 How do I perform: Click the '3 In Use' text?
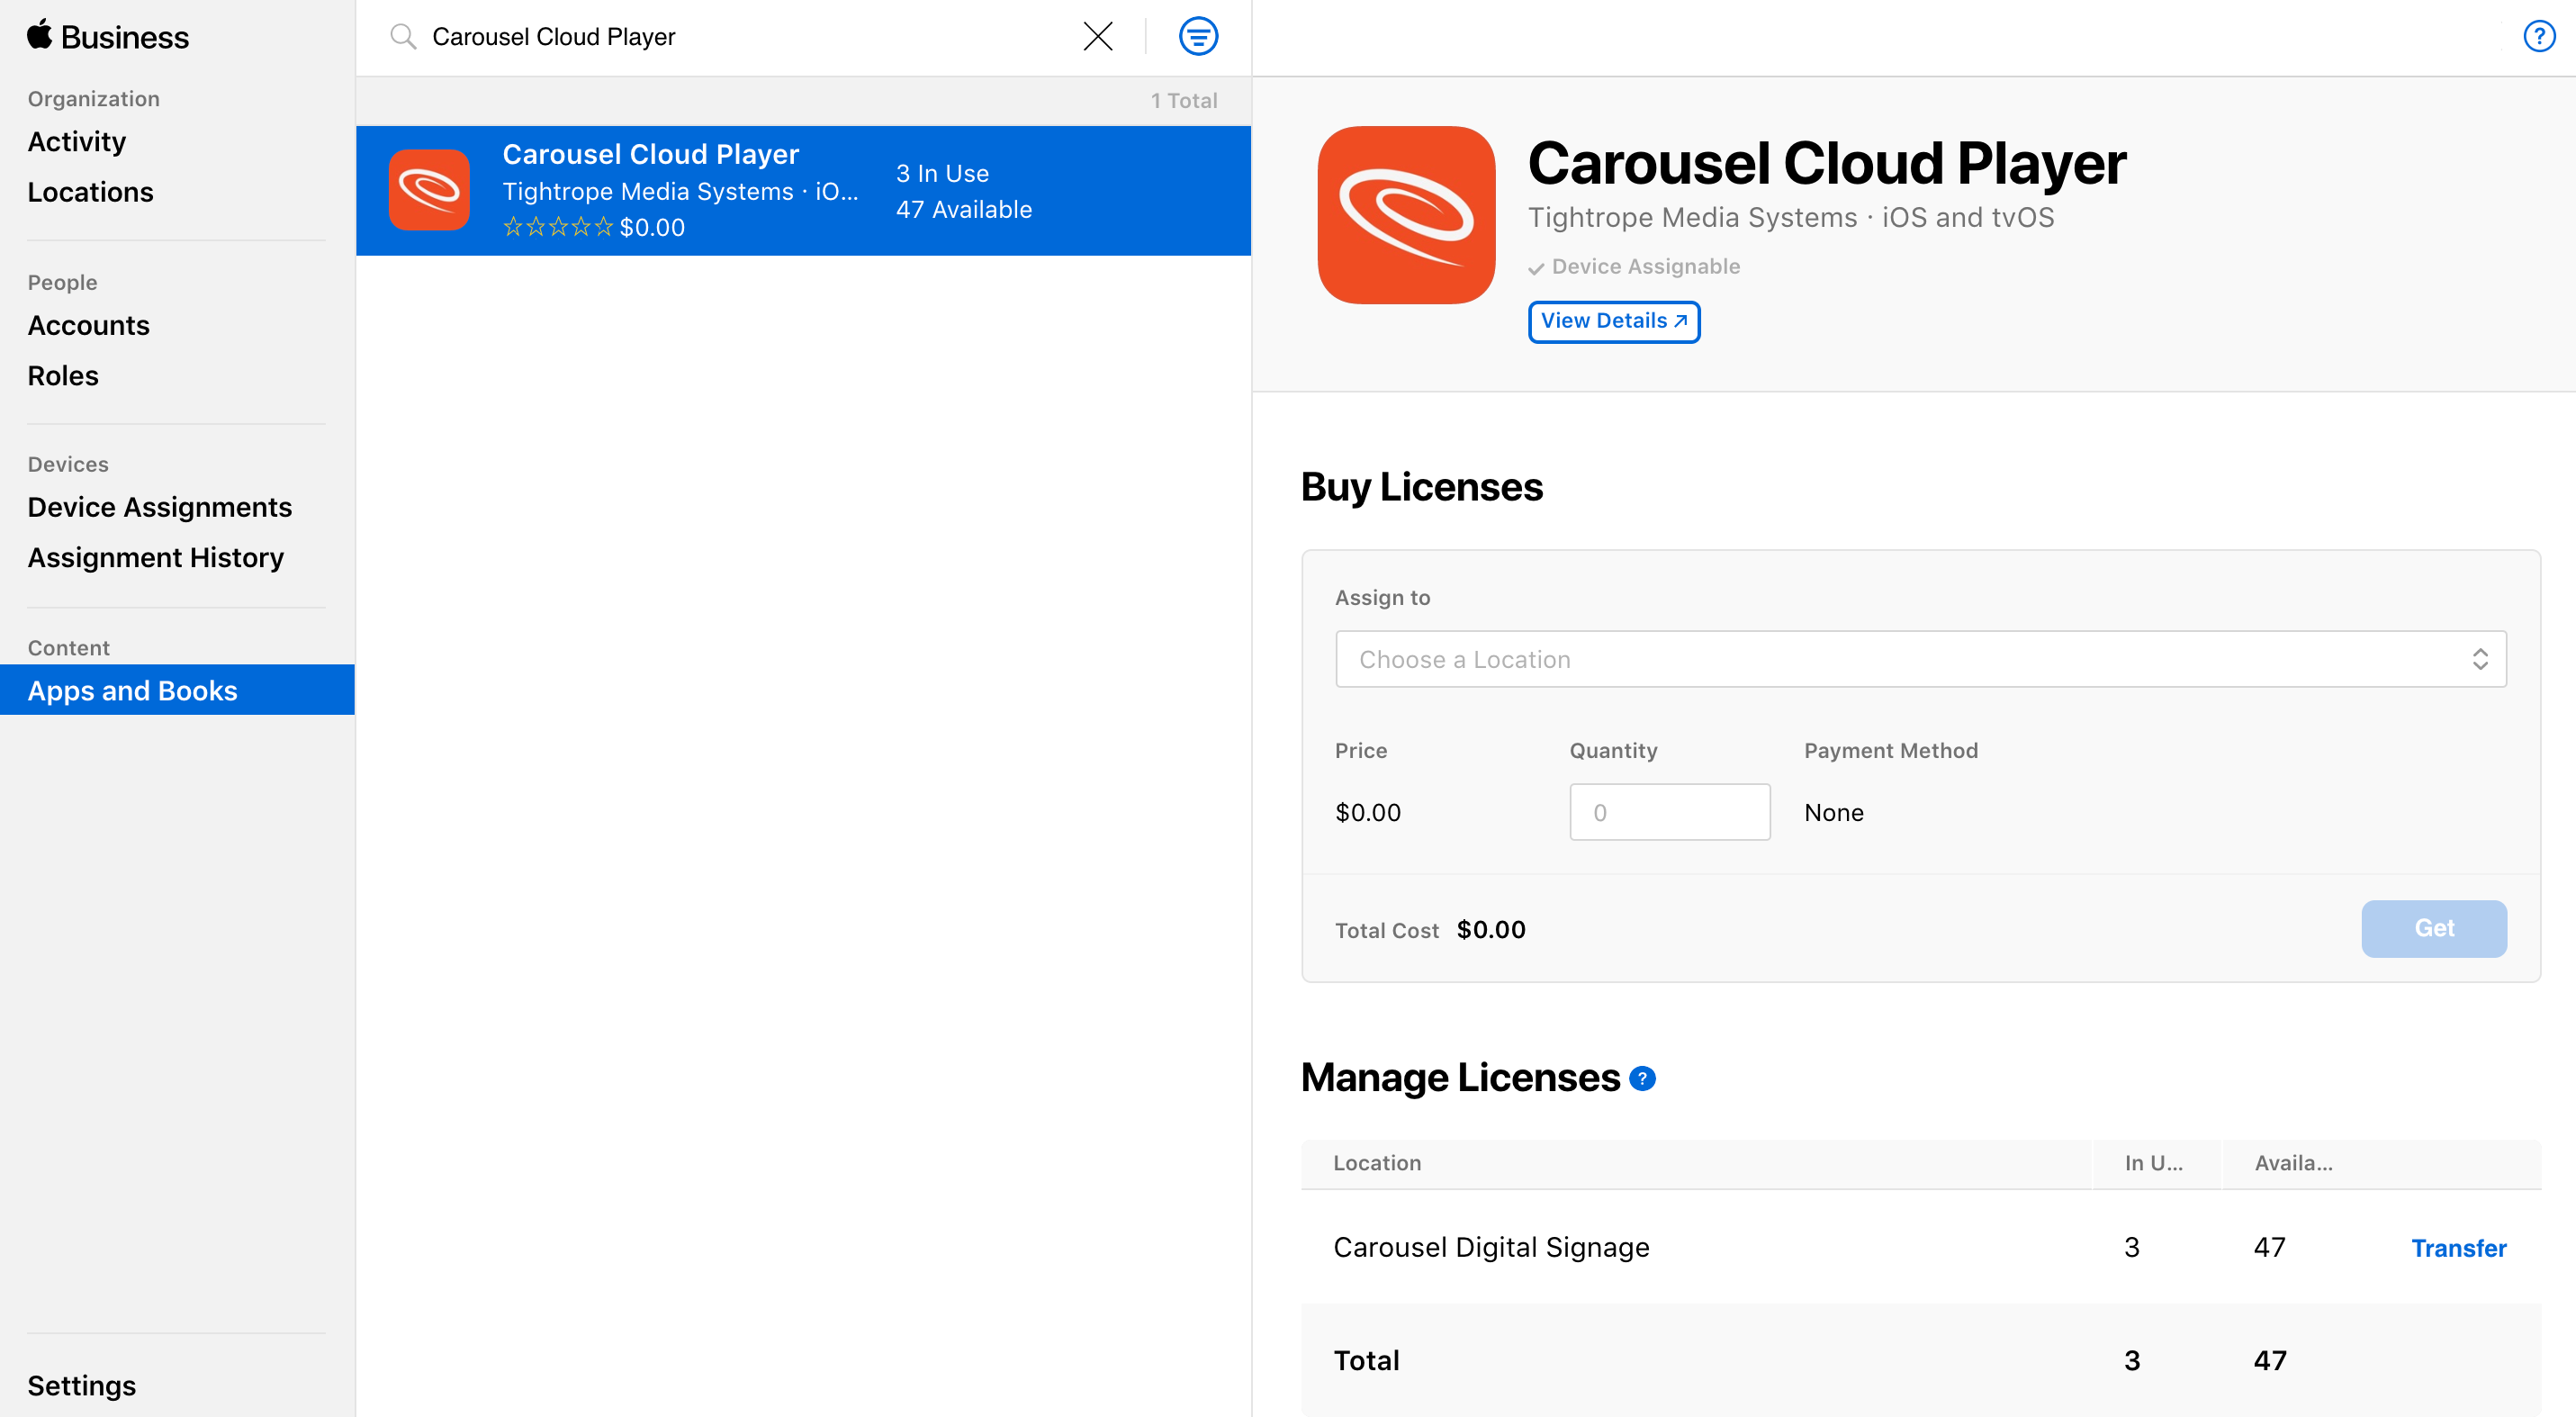[942, 173]
